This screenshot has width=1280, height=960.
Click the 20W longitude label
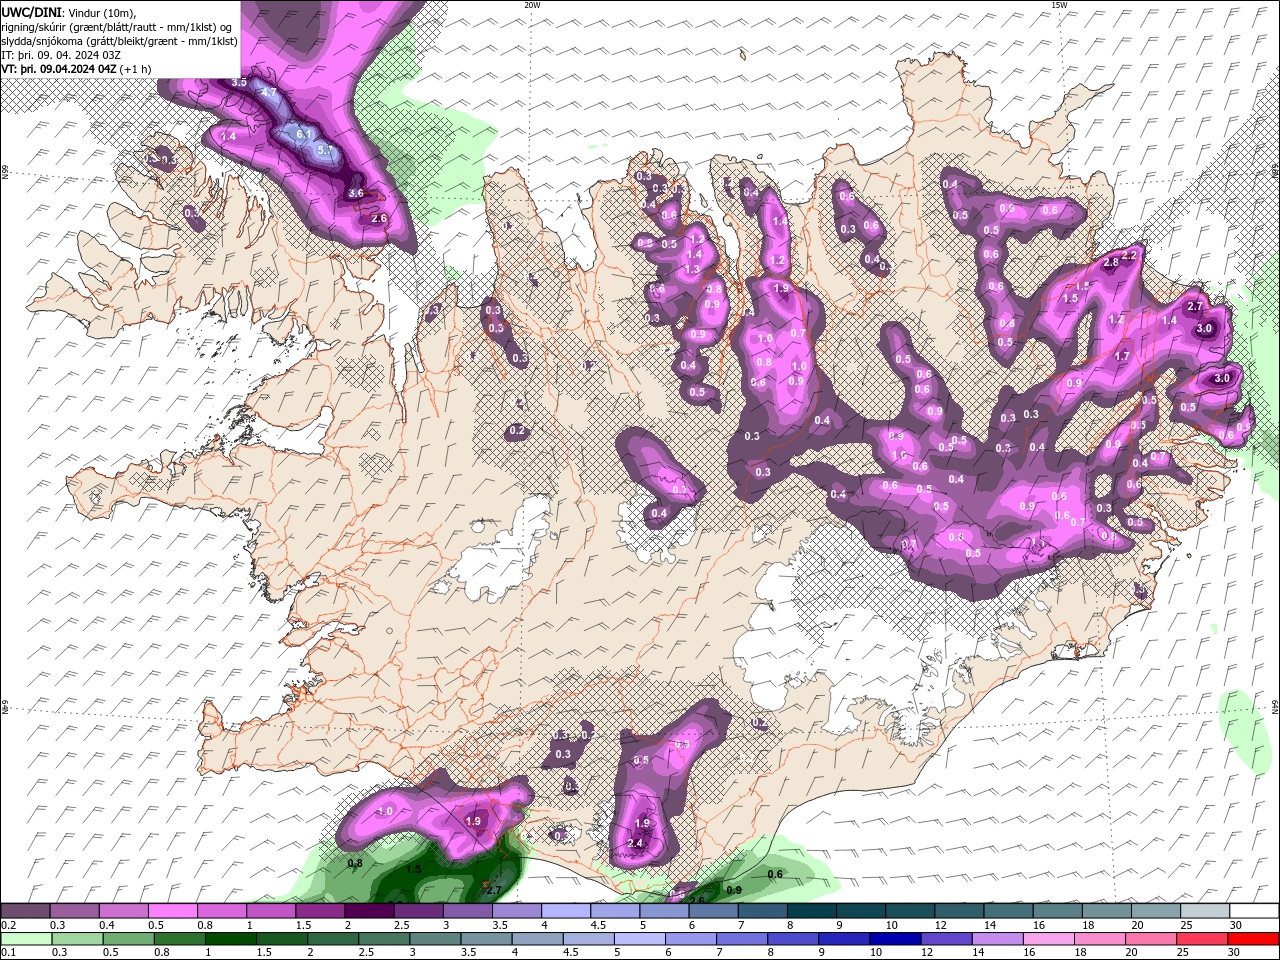coord(532,5)
